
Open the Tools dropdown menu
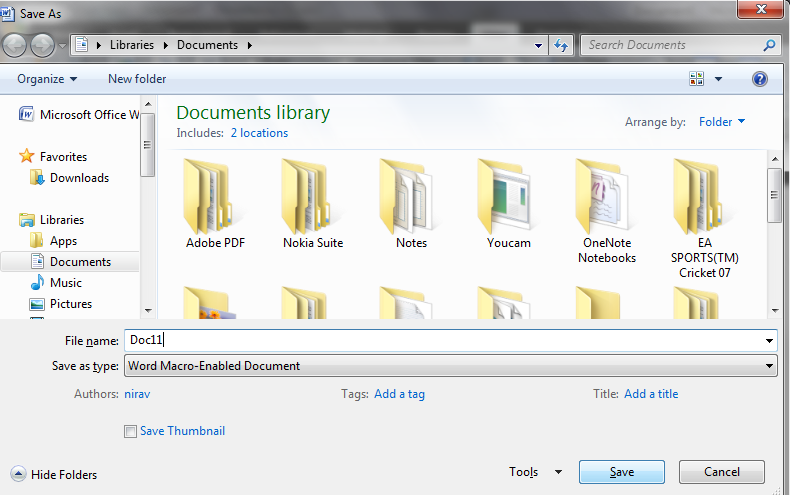click(x=535, y=472)
